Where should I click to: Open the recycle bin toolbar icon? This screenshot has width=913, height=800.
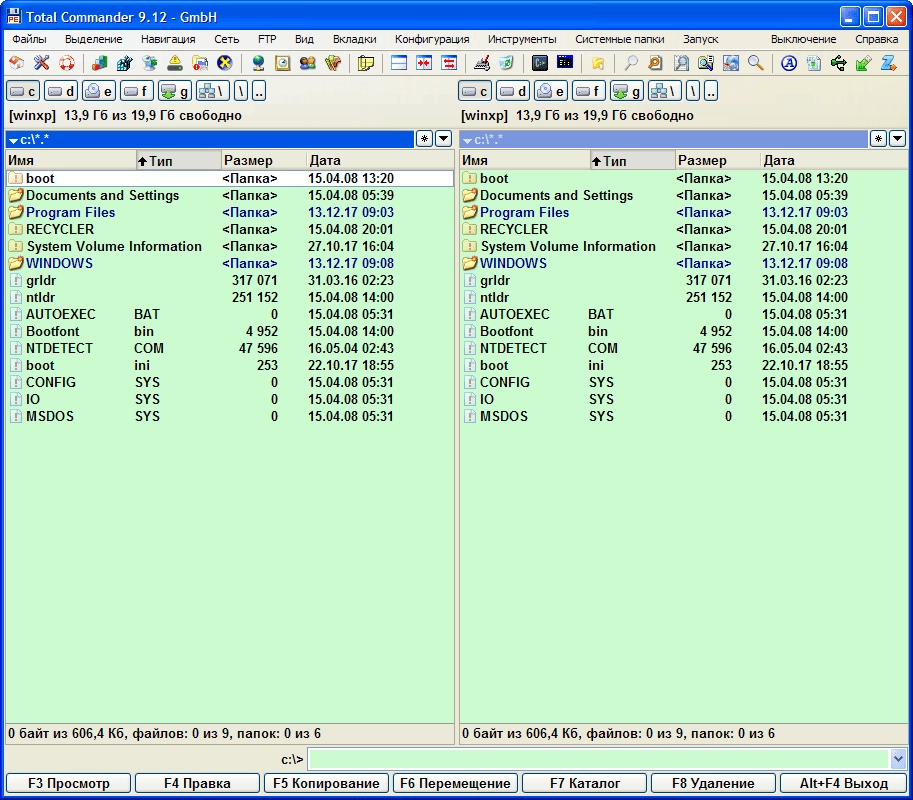[x=507, y=63]
